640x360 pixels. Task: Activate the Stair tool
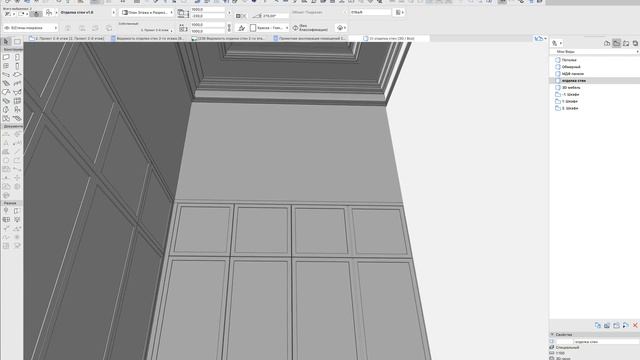click(x=6, y=83)
